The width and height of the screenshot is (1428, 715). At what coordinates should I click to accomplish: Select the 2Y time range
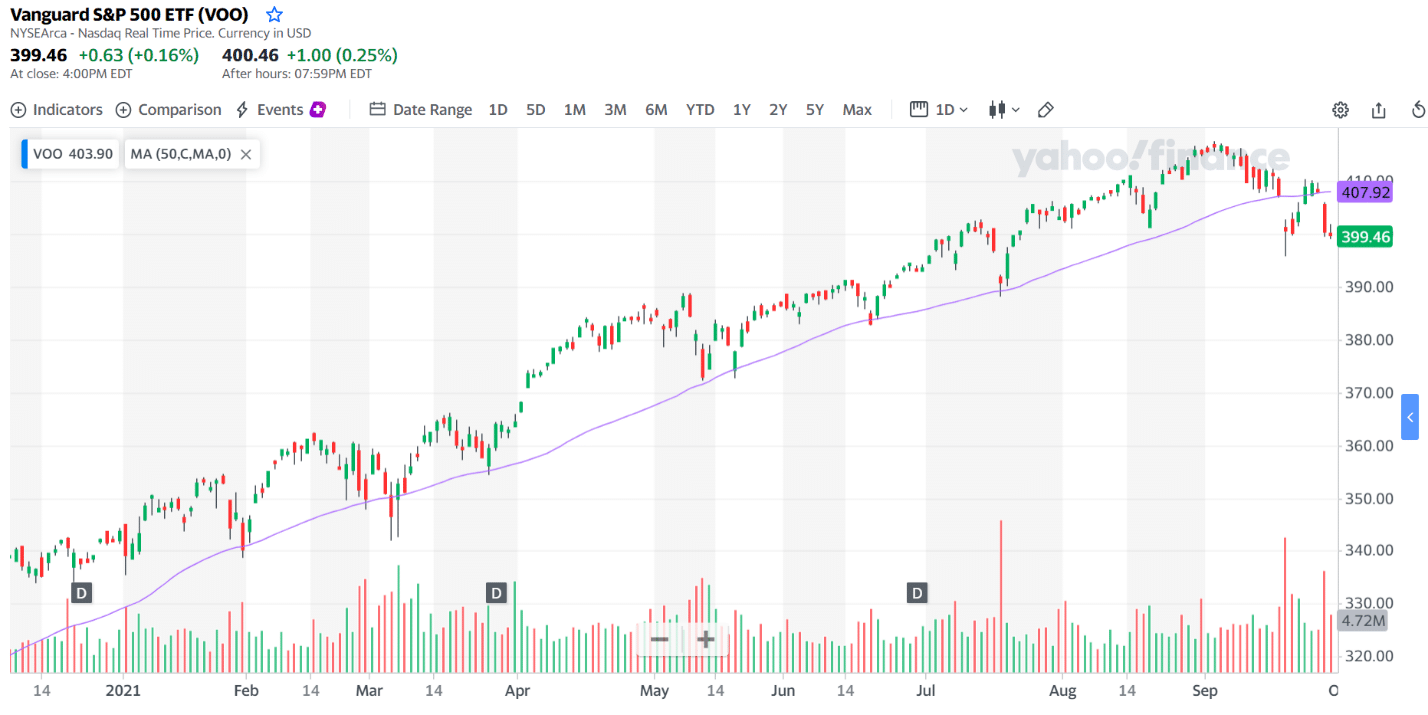pos(778,109)
